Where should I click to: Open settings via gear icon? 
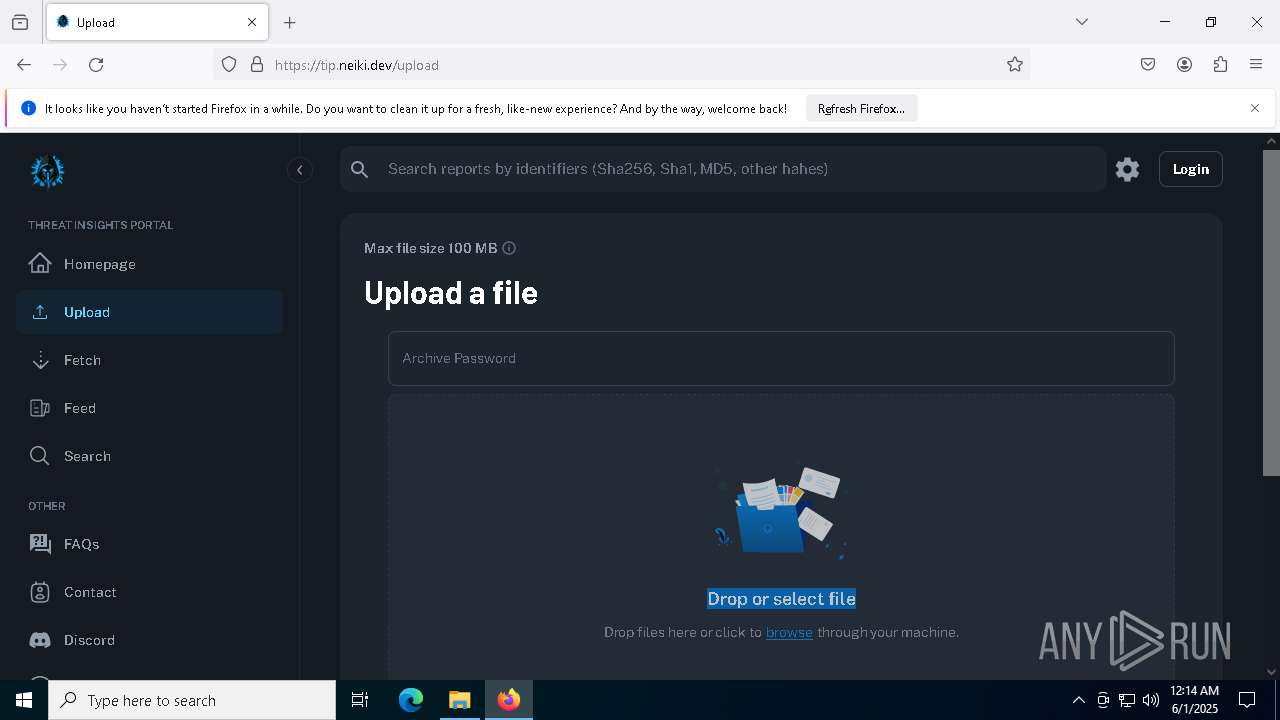pyautogui.click(x=1127, y=169)
